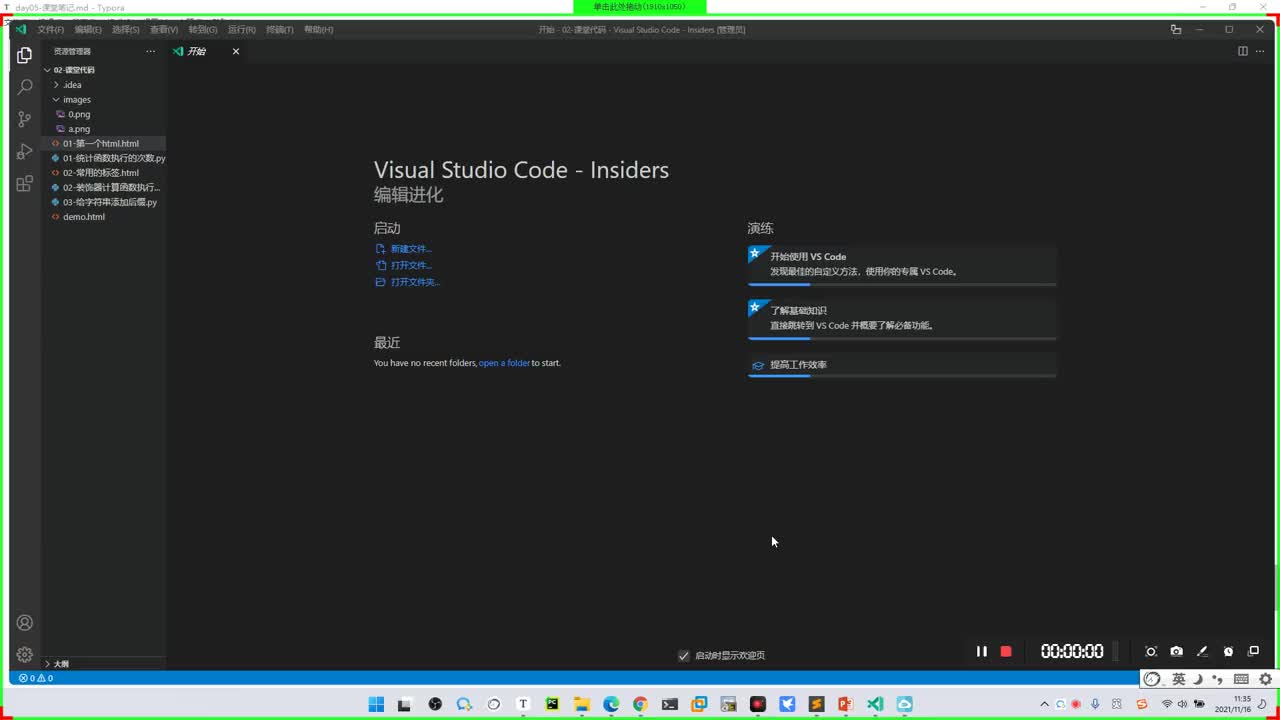The image size is (1280, 720).
Task: Open PowerPoint from the taskbar
Action: point(845,704)
